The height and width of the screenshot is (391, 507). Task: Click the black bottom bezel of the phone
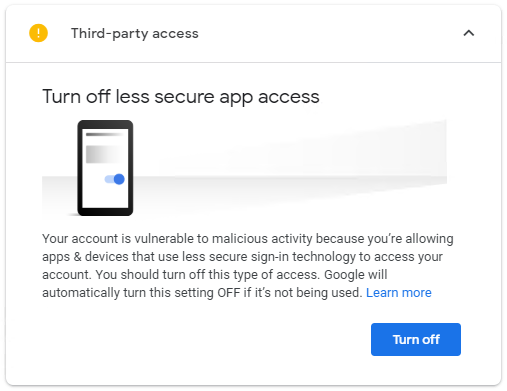(x=105, y=212)
